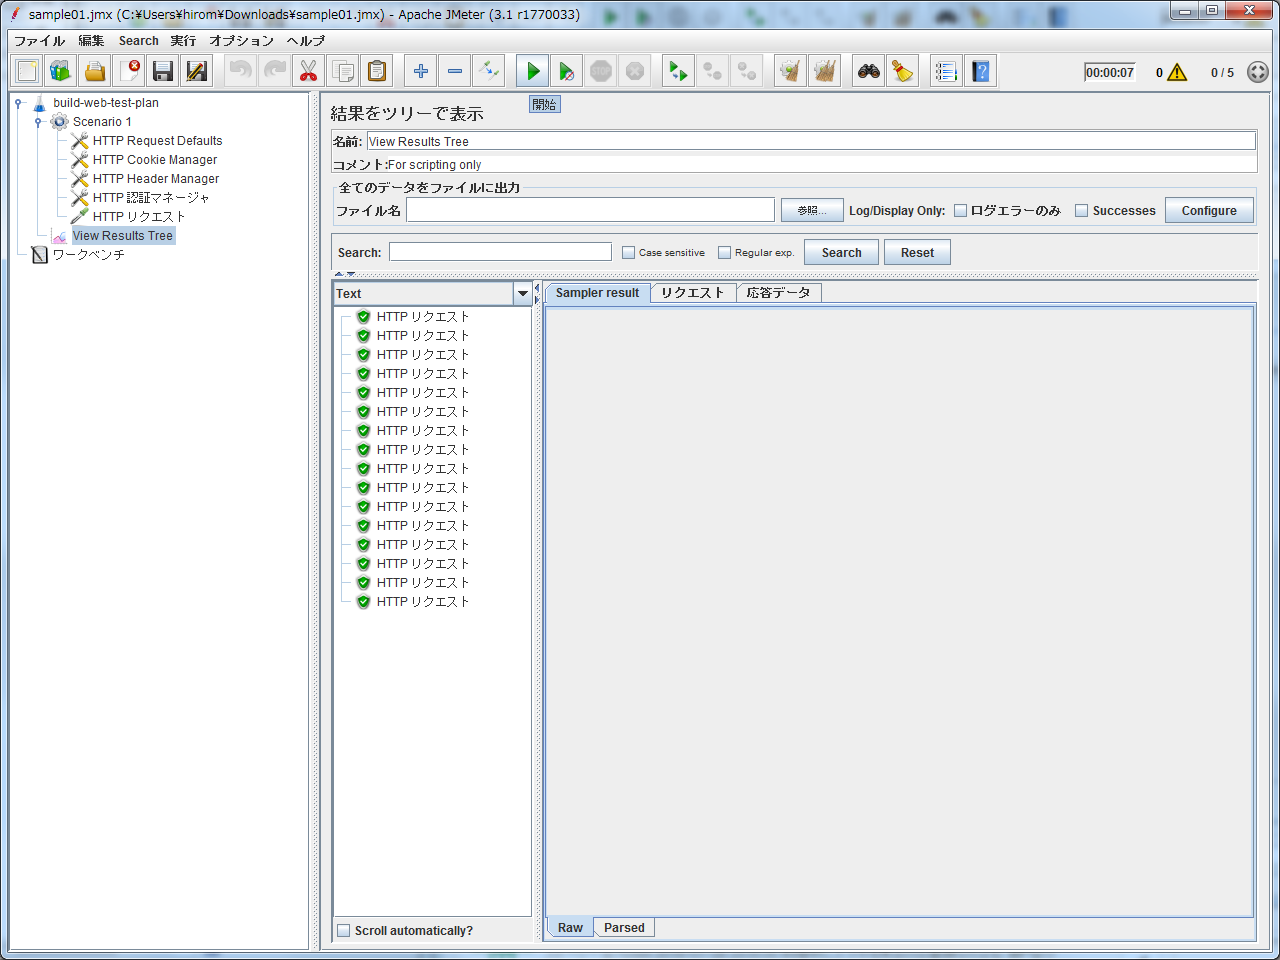Switch to the Sampler result tab

point(598,293)
